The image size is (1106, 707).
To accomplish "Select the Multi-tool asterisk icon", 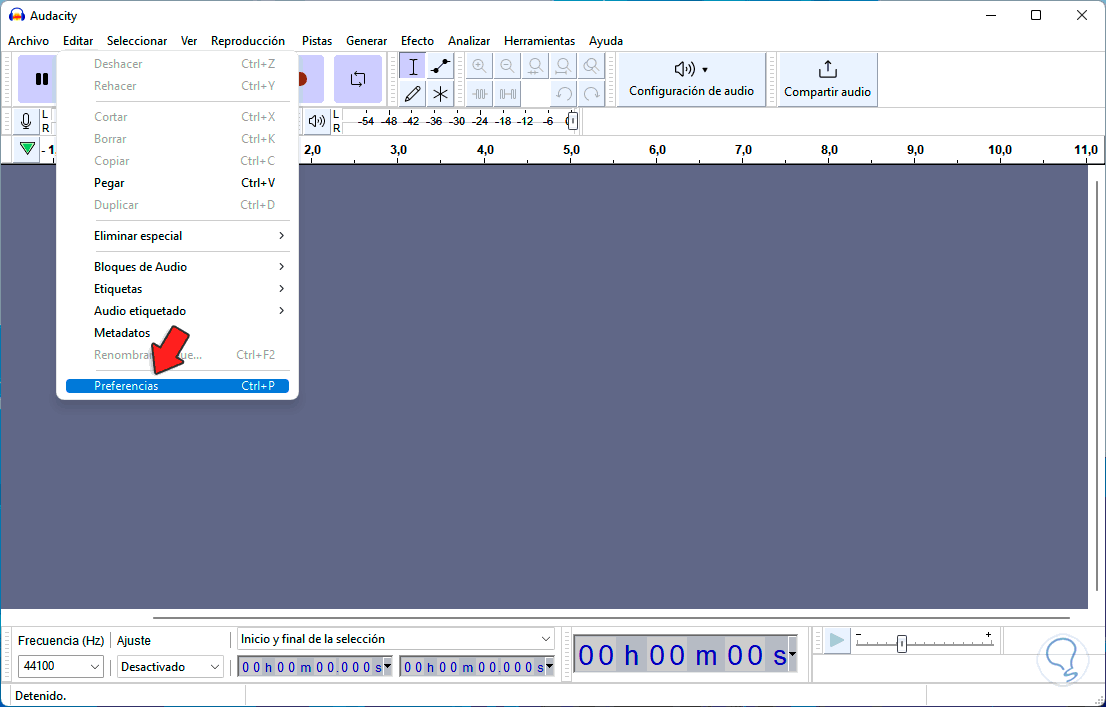I will click(440, 93).
